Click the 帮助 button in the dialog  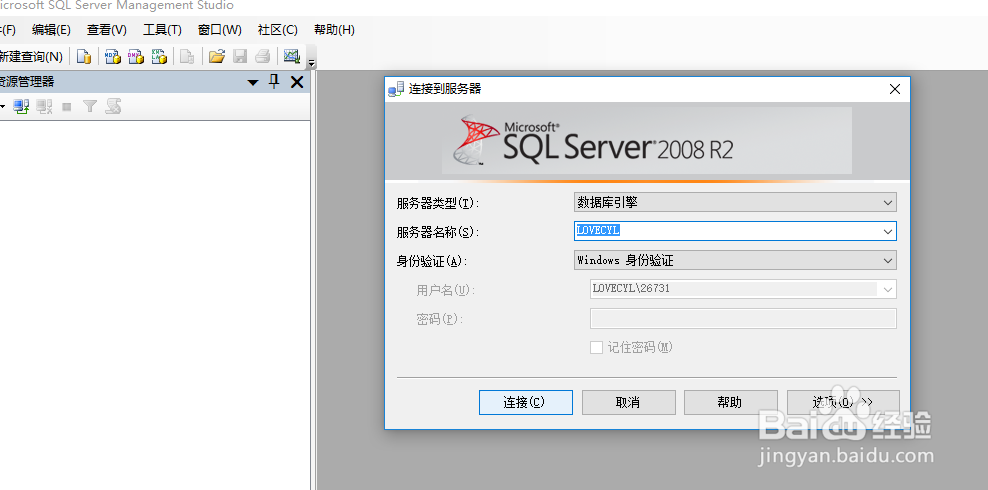pyautogui.click(x=730, y=402)
